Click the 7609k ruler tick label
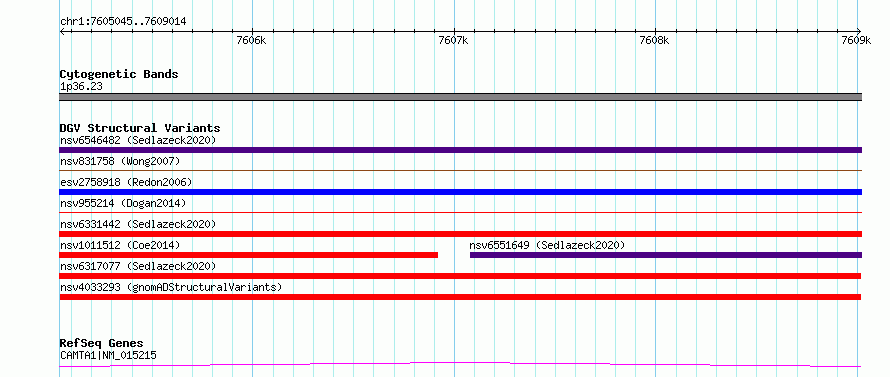The image size is (890, 377). [x=857, y=40]
